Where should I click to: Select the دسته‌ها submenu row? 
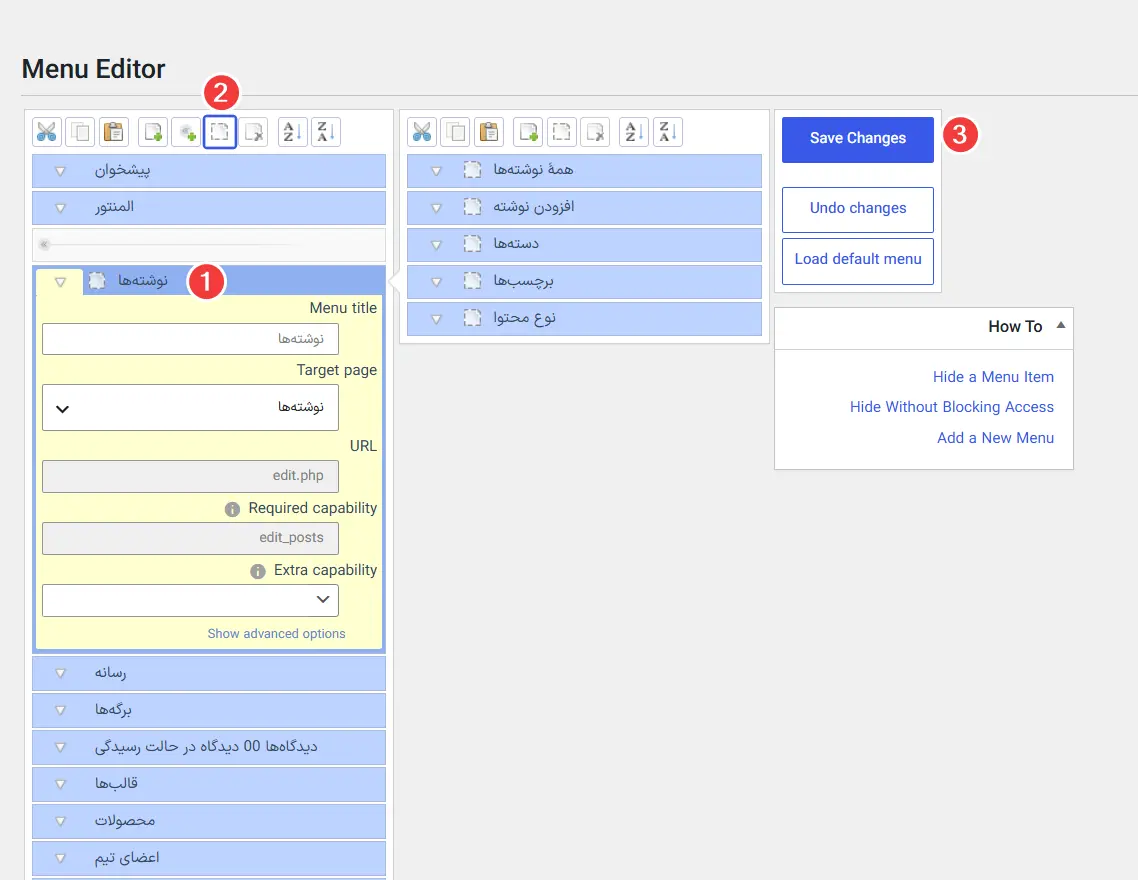tap(584, 244)
